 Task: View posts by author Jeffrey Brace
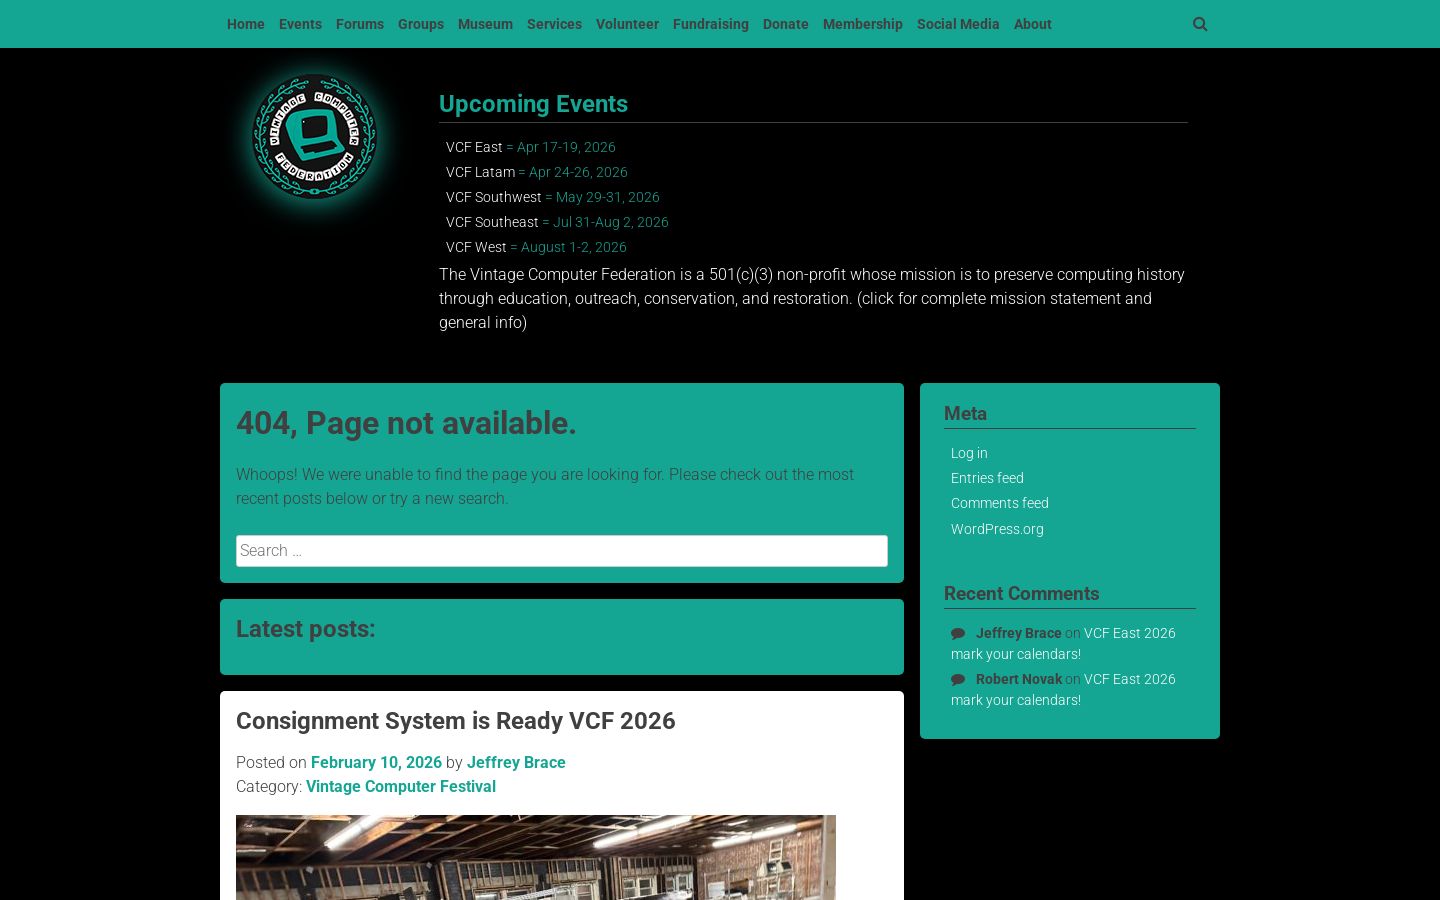pos(516,762)
